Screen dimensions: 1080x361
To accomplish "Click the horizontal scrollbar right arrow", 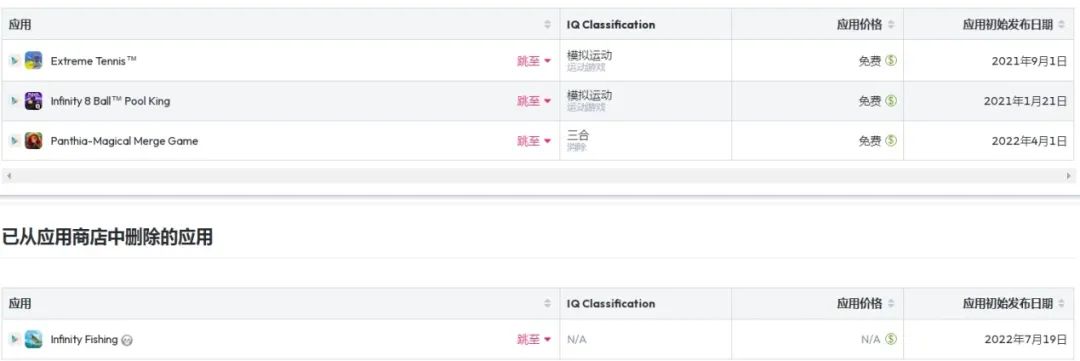I will click(1068, 176).
